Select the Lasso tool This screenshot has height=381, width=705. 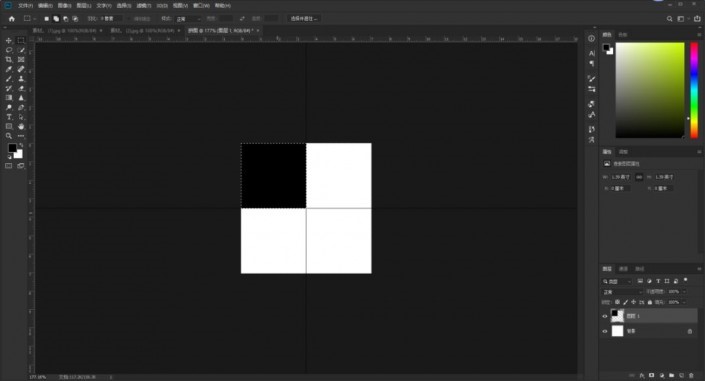(9, 50)
